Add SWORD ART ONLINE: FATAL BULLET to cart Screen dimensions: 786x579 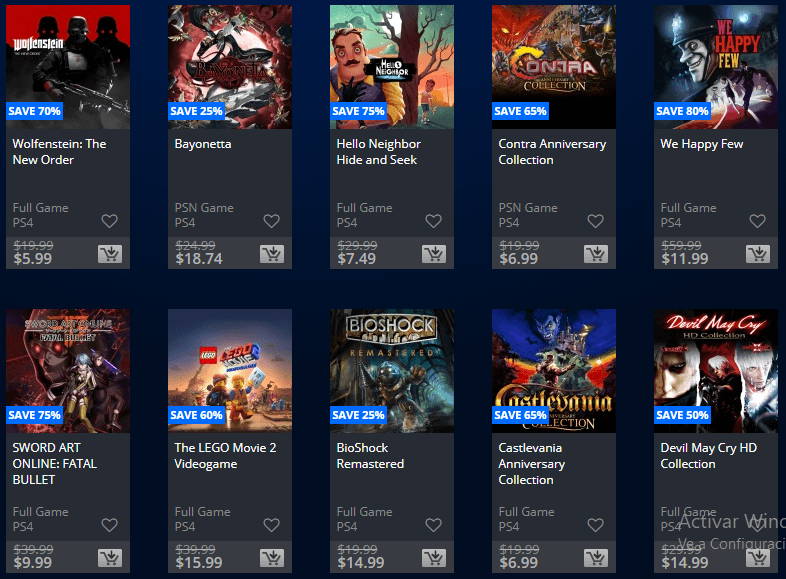pyautogui.click(x=110, y=558)
